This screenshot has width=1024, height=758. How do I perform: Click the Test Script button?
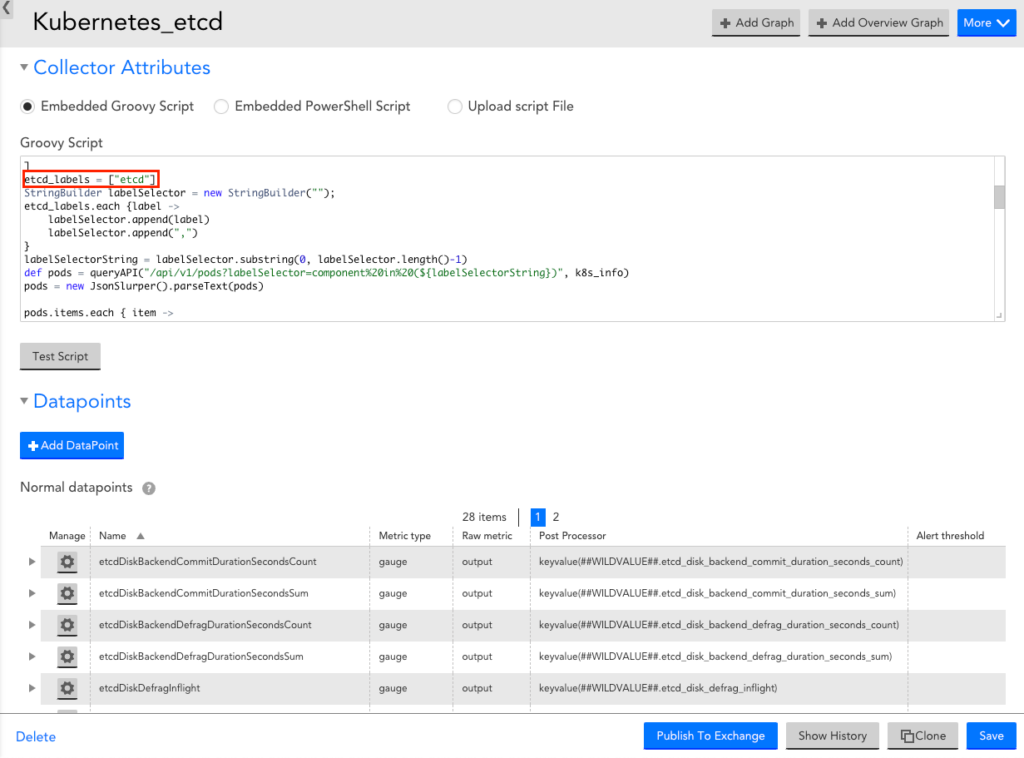pos(60,357)
